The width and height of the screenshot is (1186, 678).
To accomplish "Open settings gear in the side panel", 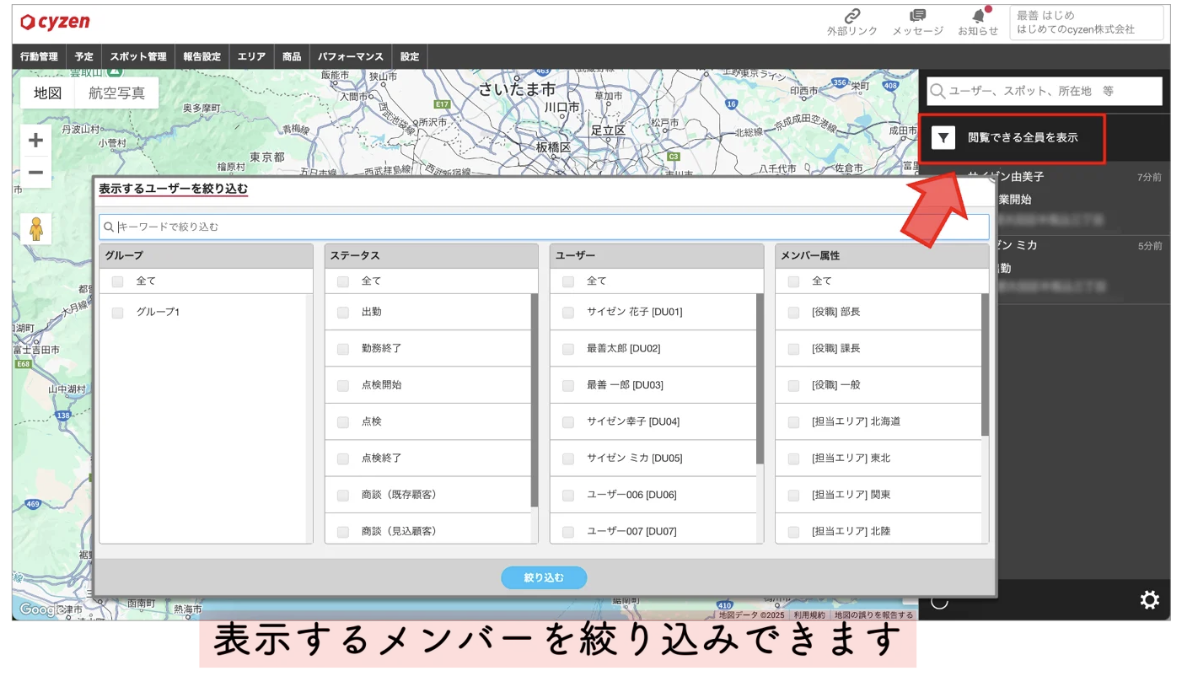I will coord(1150,600).
